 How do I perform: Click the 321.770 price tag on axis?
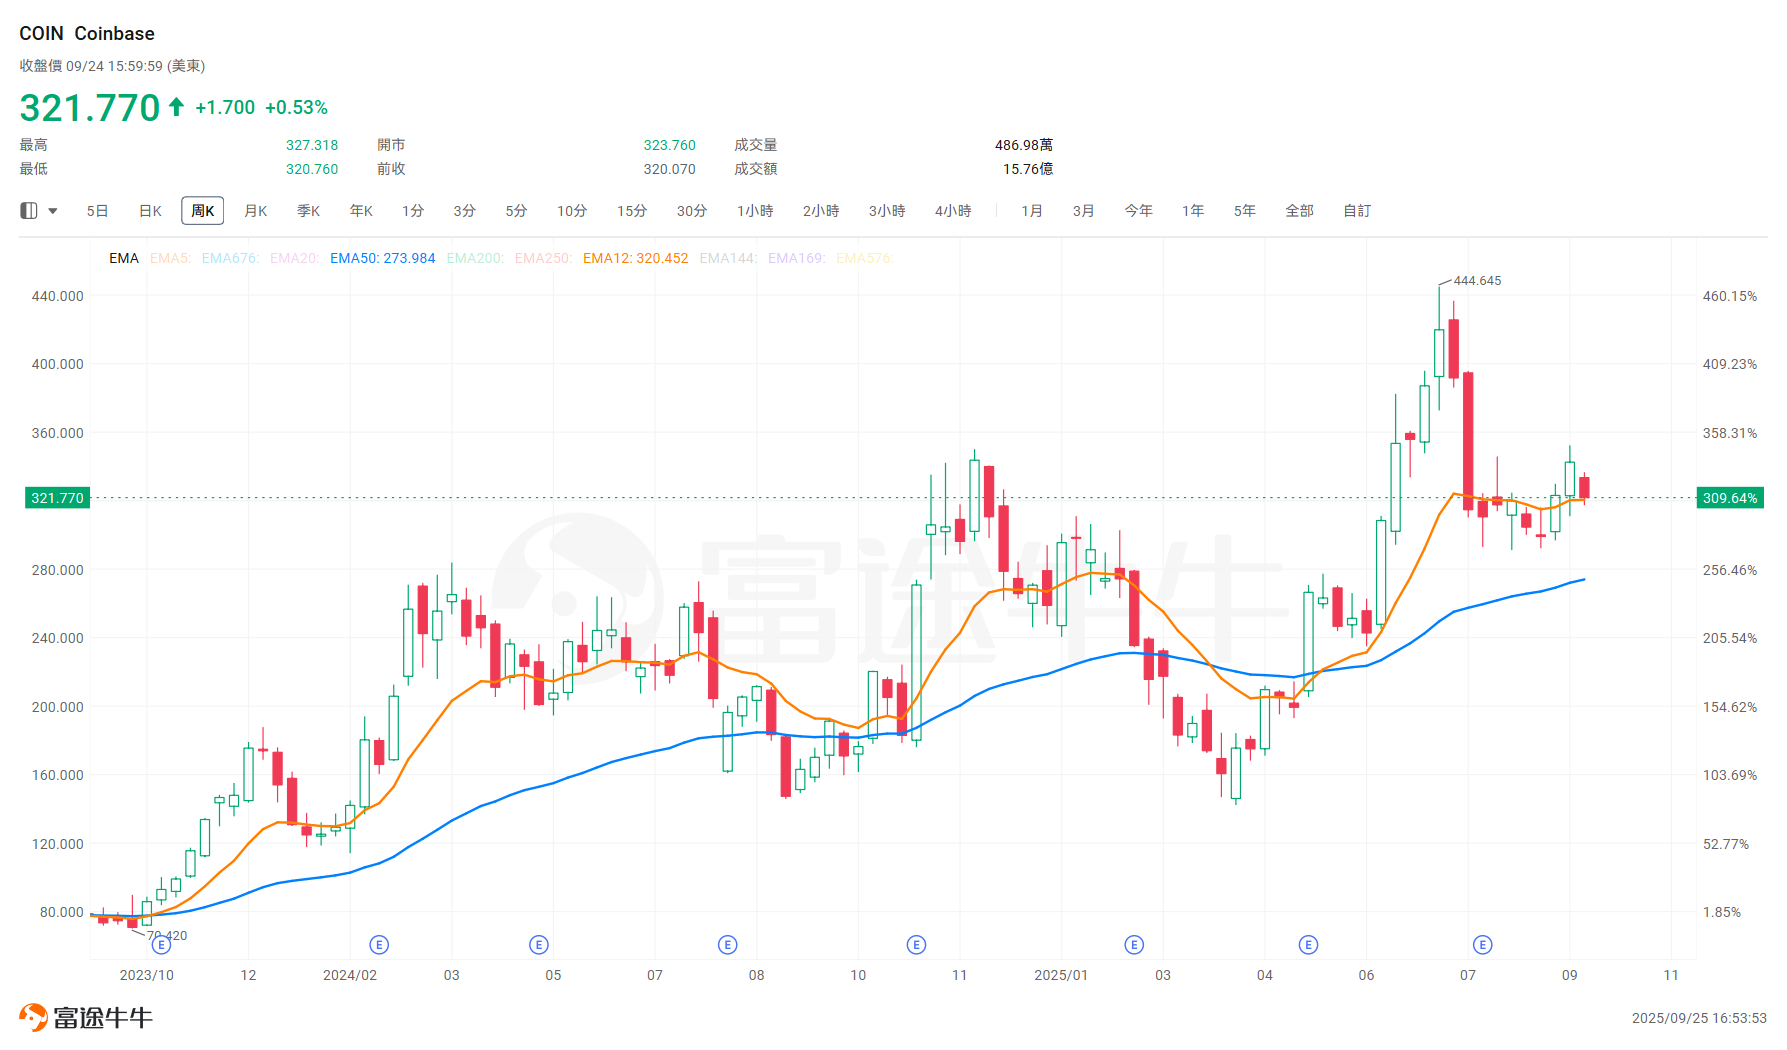click(57, 497)
